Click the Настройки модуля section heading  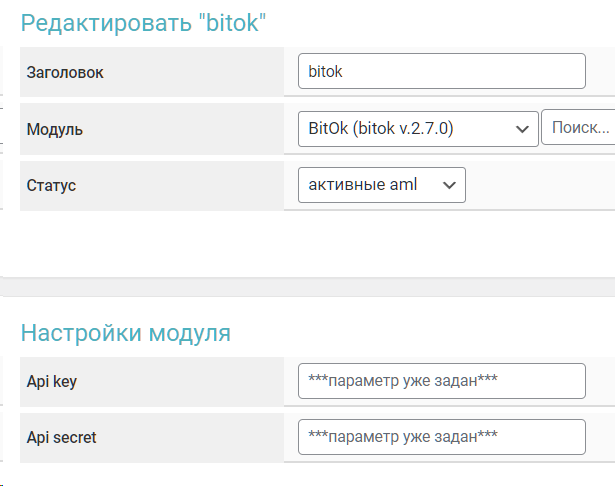(126, 332)
